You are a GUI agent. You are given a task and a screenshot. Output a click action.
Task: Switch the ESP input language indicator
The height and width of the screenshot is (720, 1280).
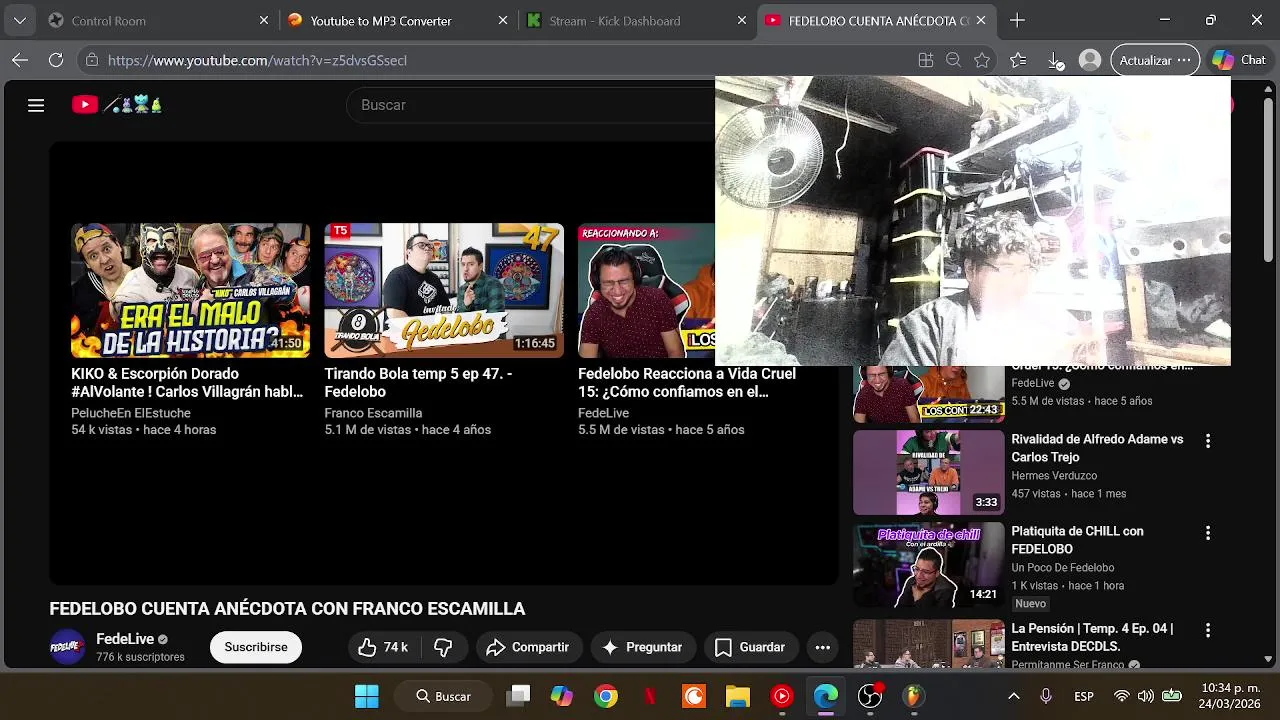pos(1084,696)
